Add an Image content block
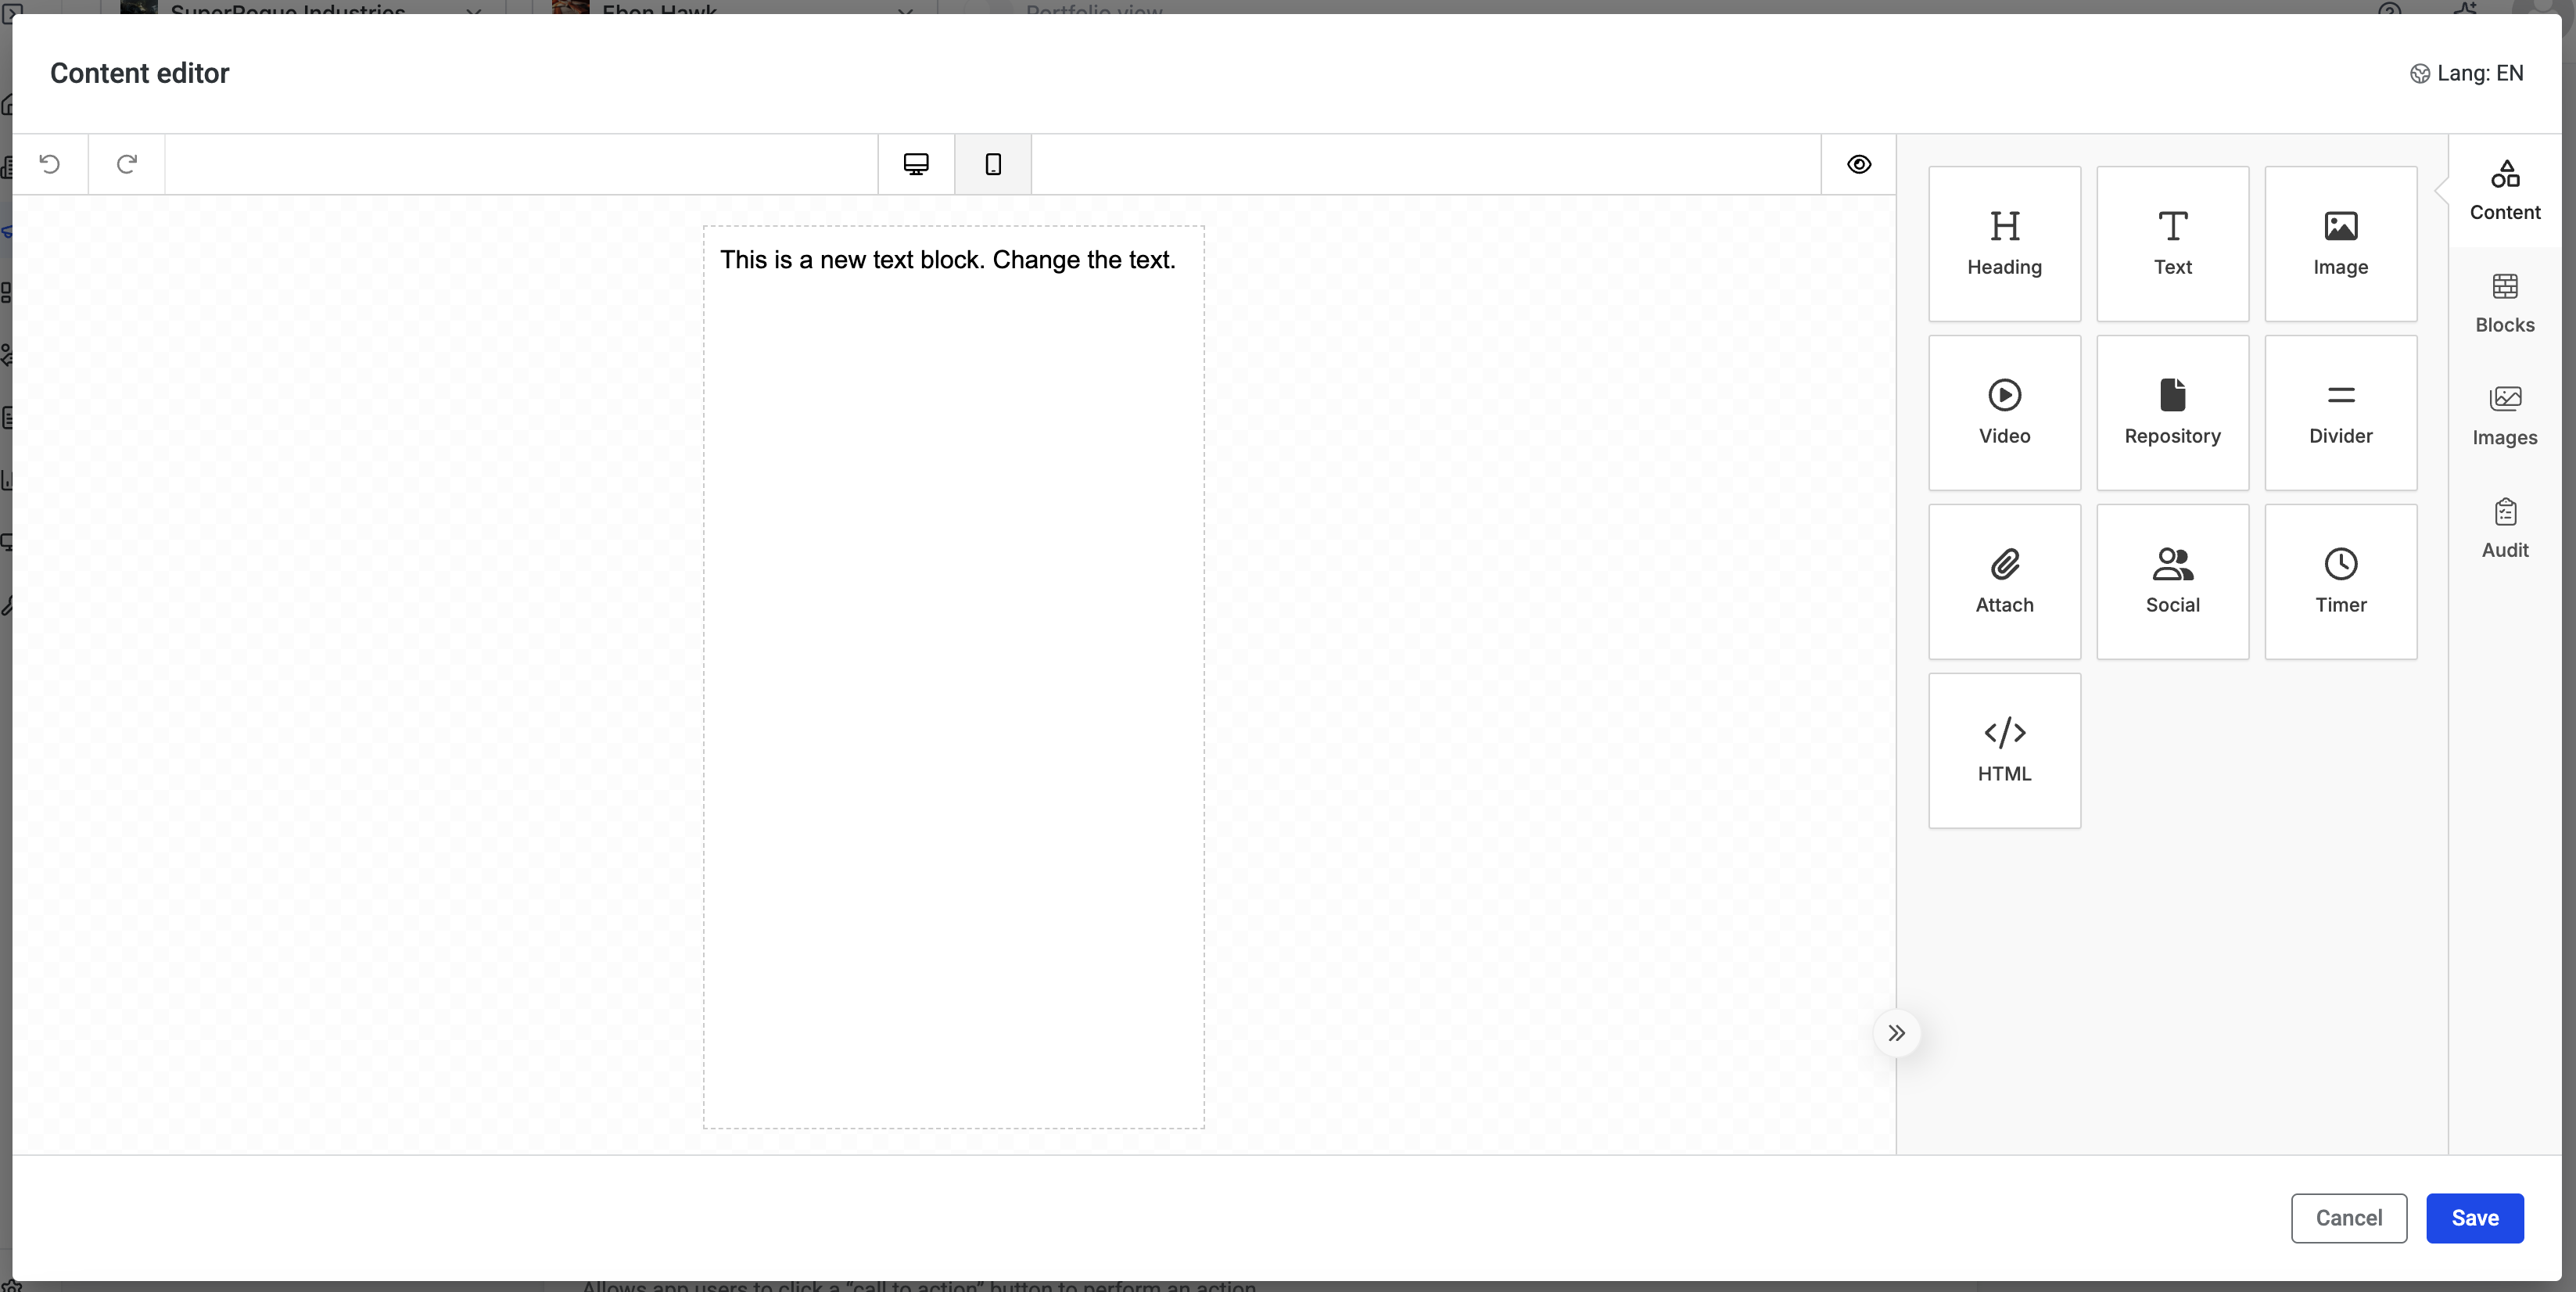This screenshot has width=2576, height=1292. (2340, 244)
